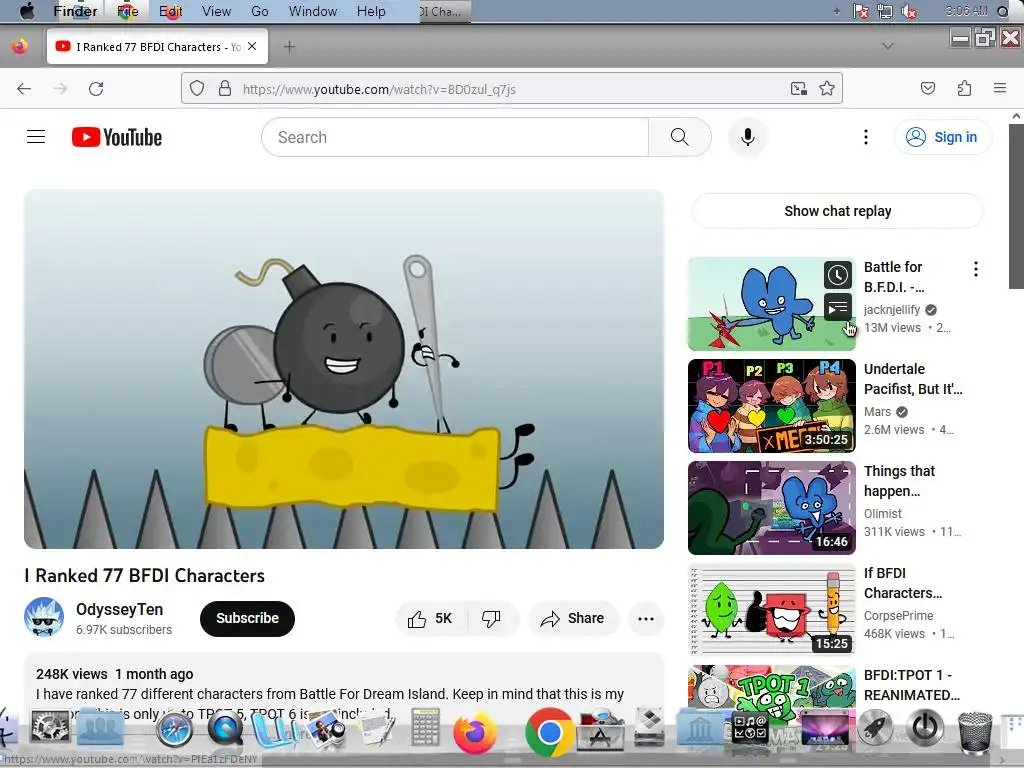Image resolution: width=1024 pixels, height=768 pixels.
Task: Open Undertale Pacifist video thumbnail
Action: click(x=772, y=406)
